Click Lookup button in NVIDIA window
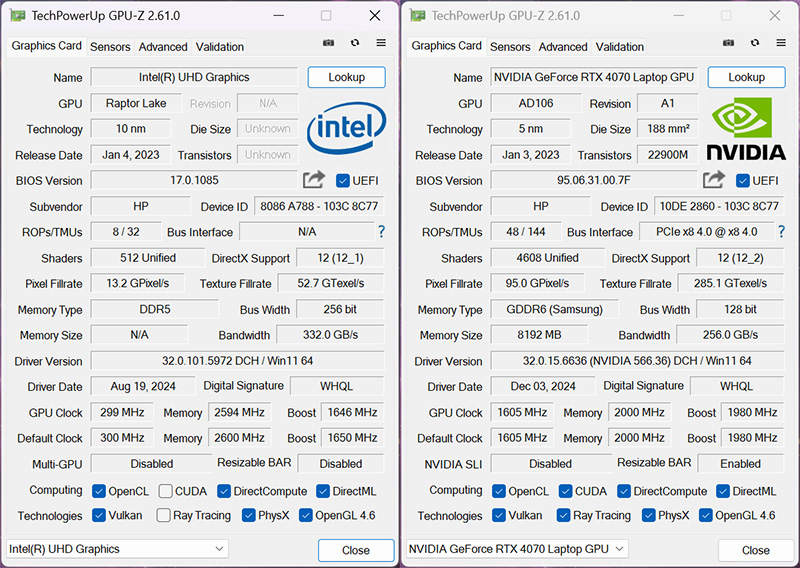Image resolution: width=800 pixels, height=568 pixels. [x=746, y=77]
